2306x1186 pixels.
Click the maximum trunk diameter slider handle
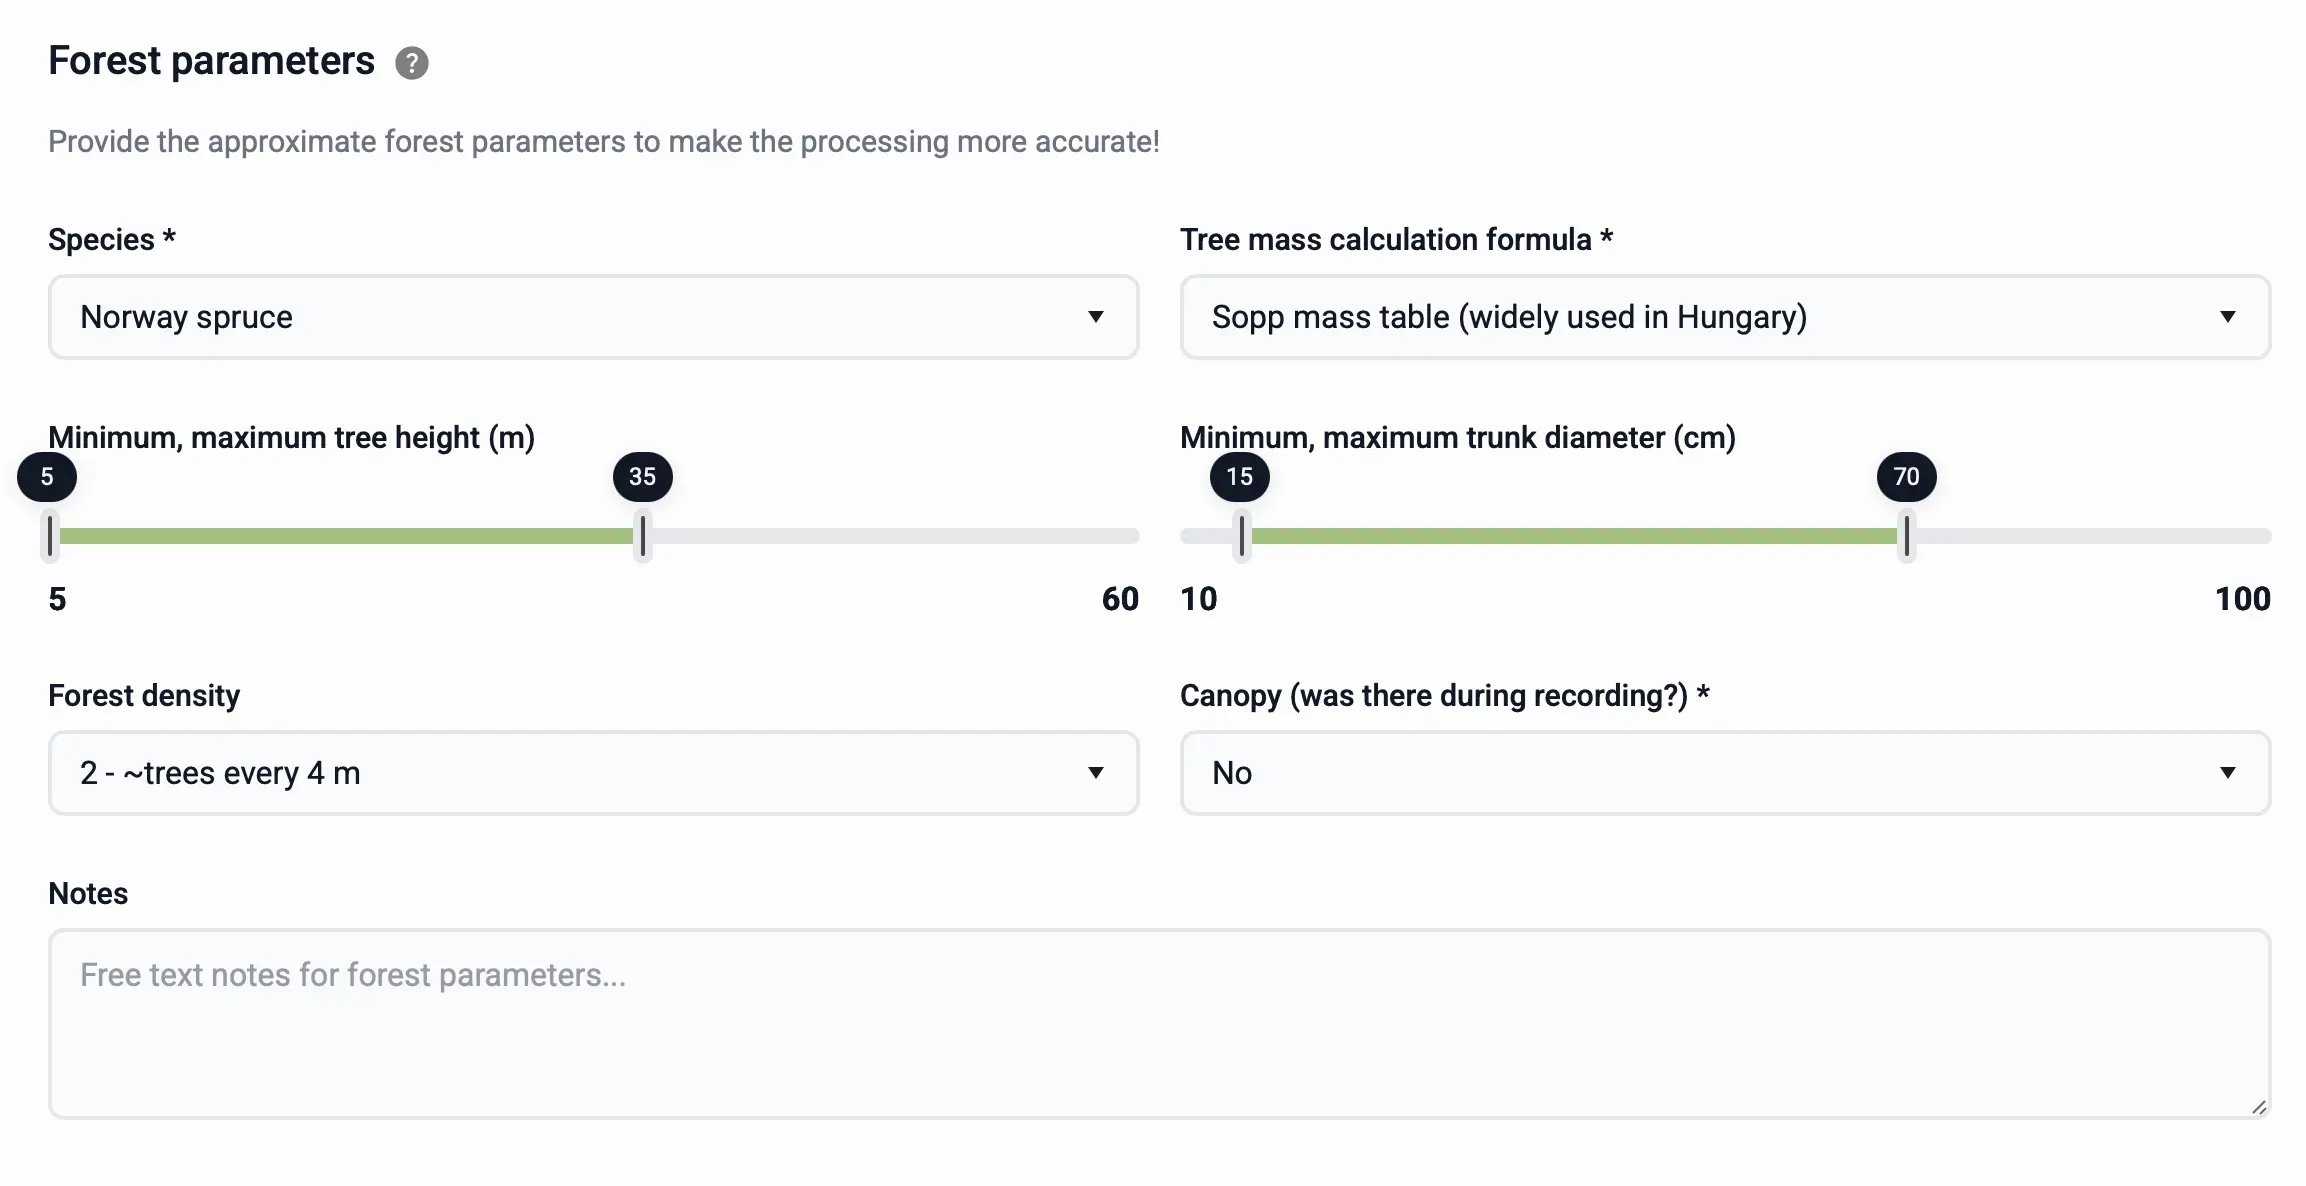coord(1907,536)
